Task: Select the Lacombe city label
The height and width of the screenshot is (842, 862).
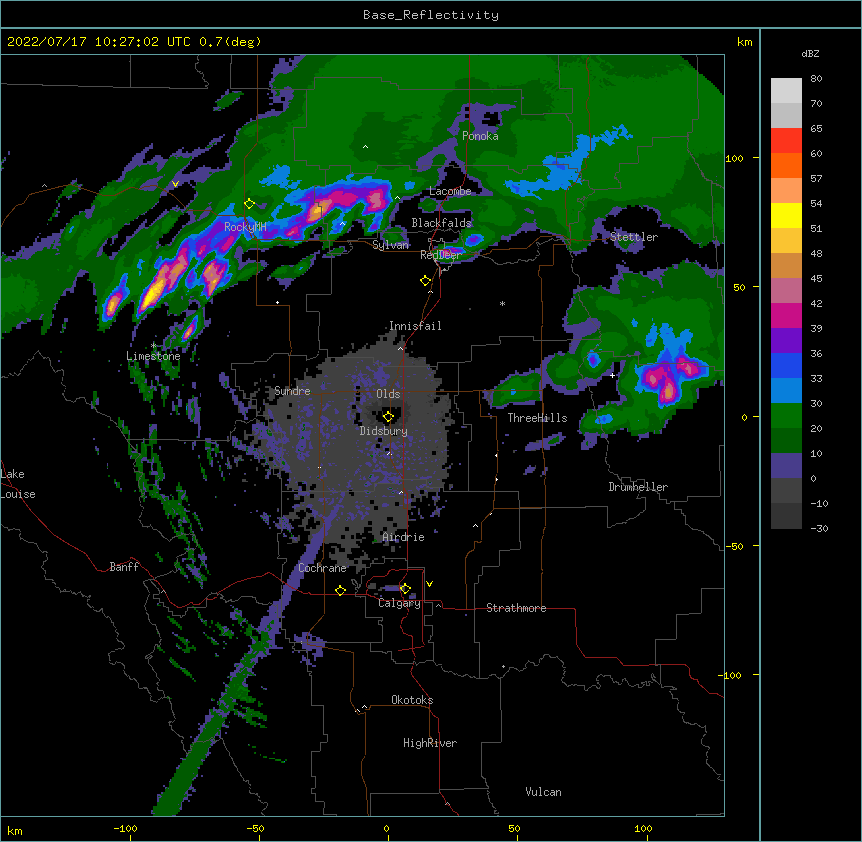Action: coord(450,191)
